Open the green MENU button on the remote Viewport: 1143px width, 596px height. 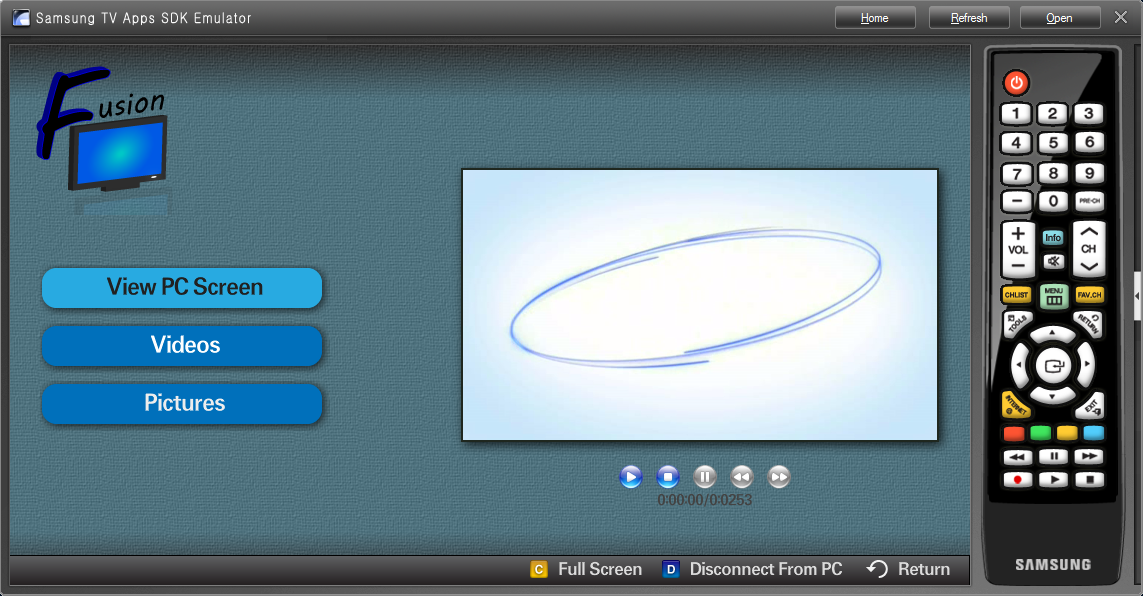coord(1053,296)
